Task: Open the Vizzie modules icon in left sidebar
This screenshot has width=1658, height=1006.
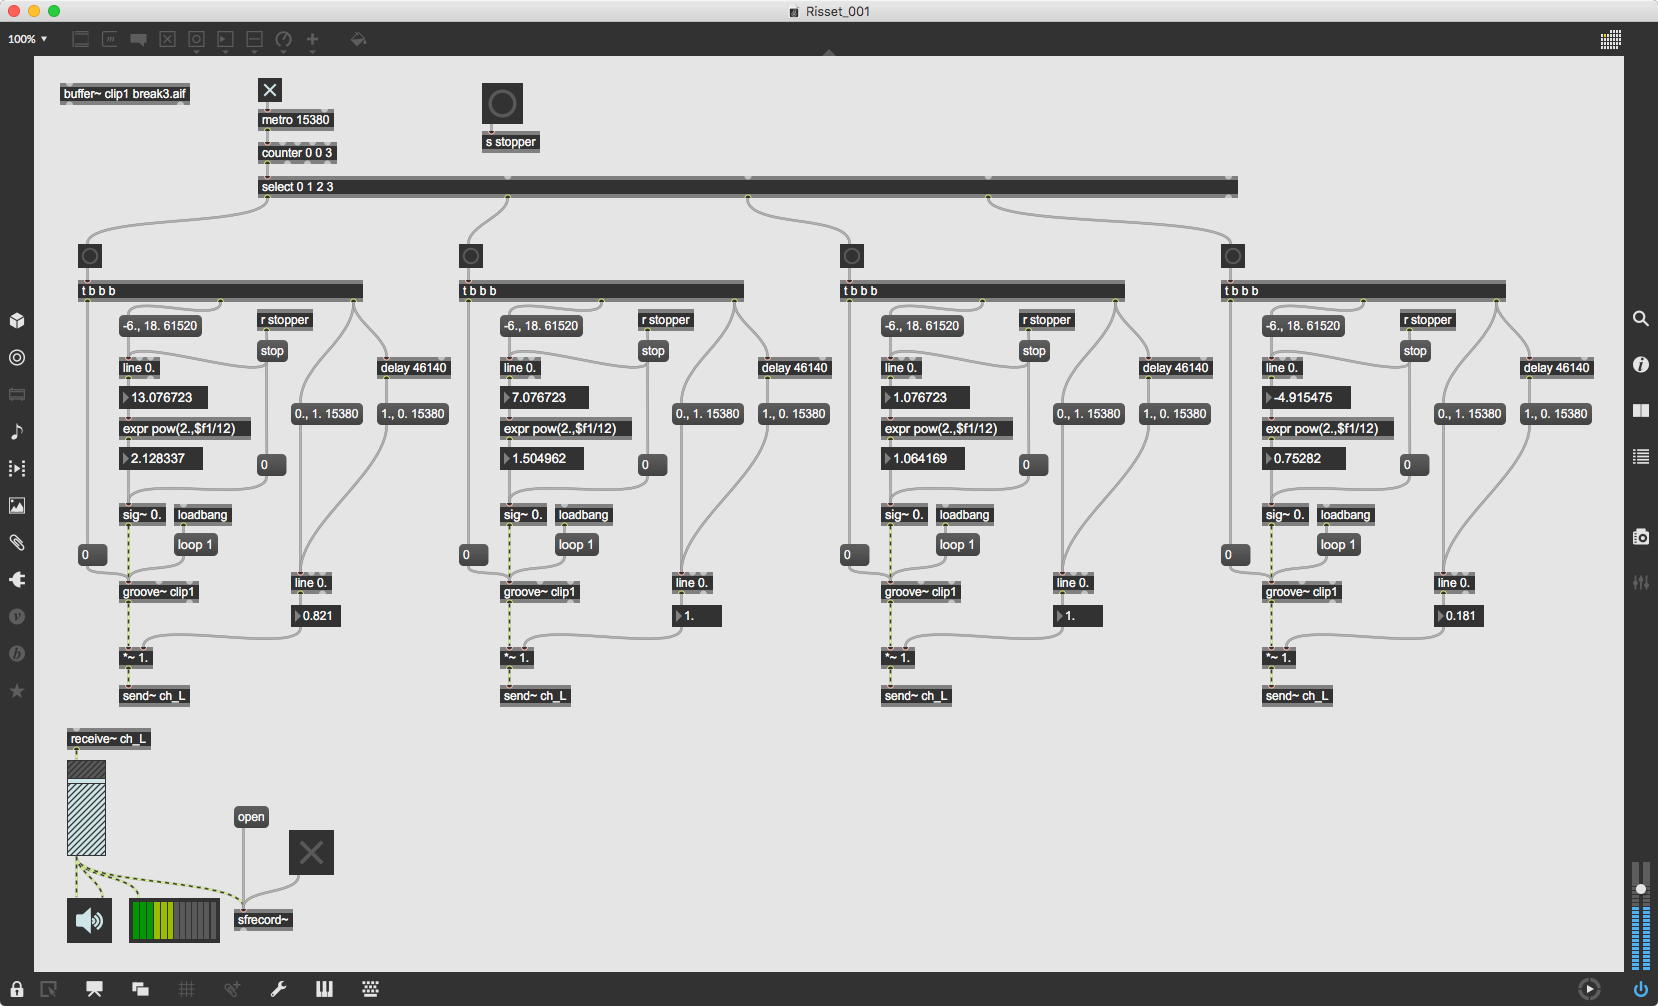Action: tap(17, 617)
